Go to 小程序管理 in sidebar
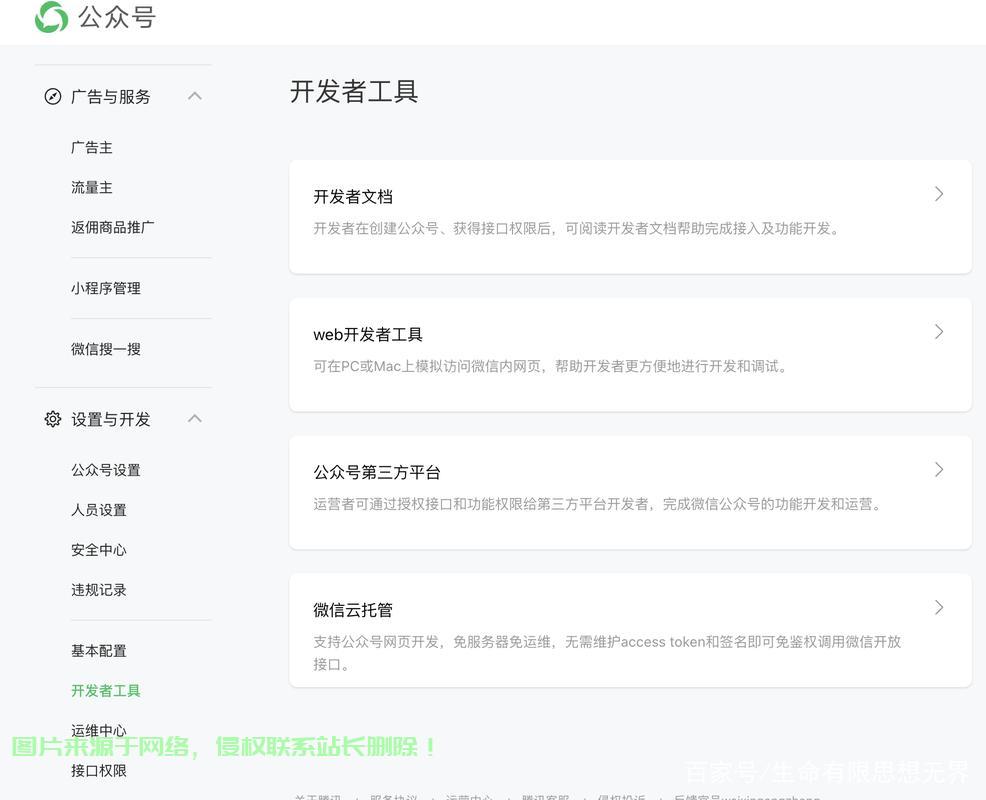 106,288
